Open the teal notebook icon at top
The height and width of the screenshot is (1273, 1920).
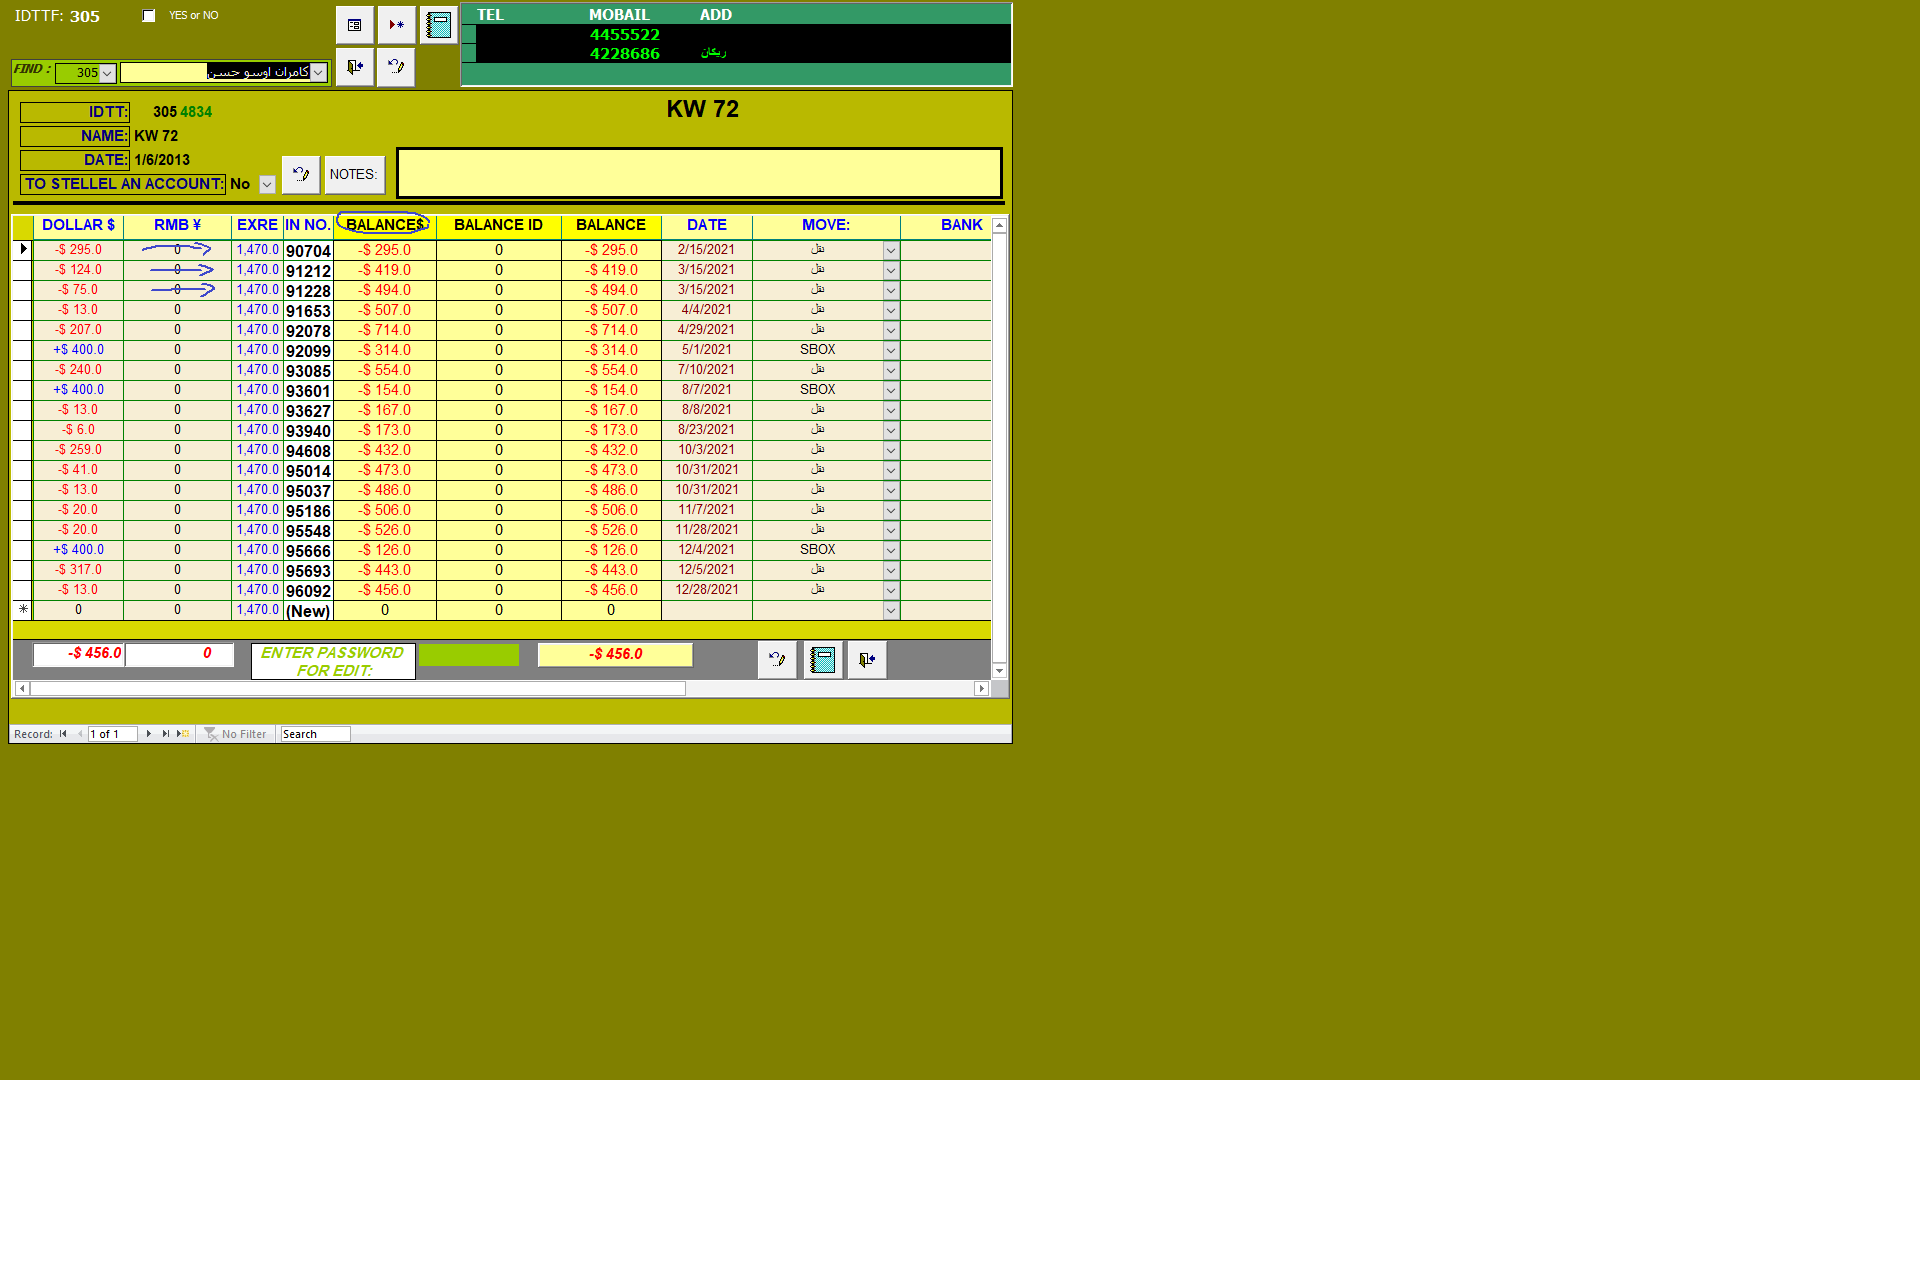coord(438,25)
